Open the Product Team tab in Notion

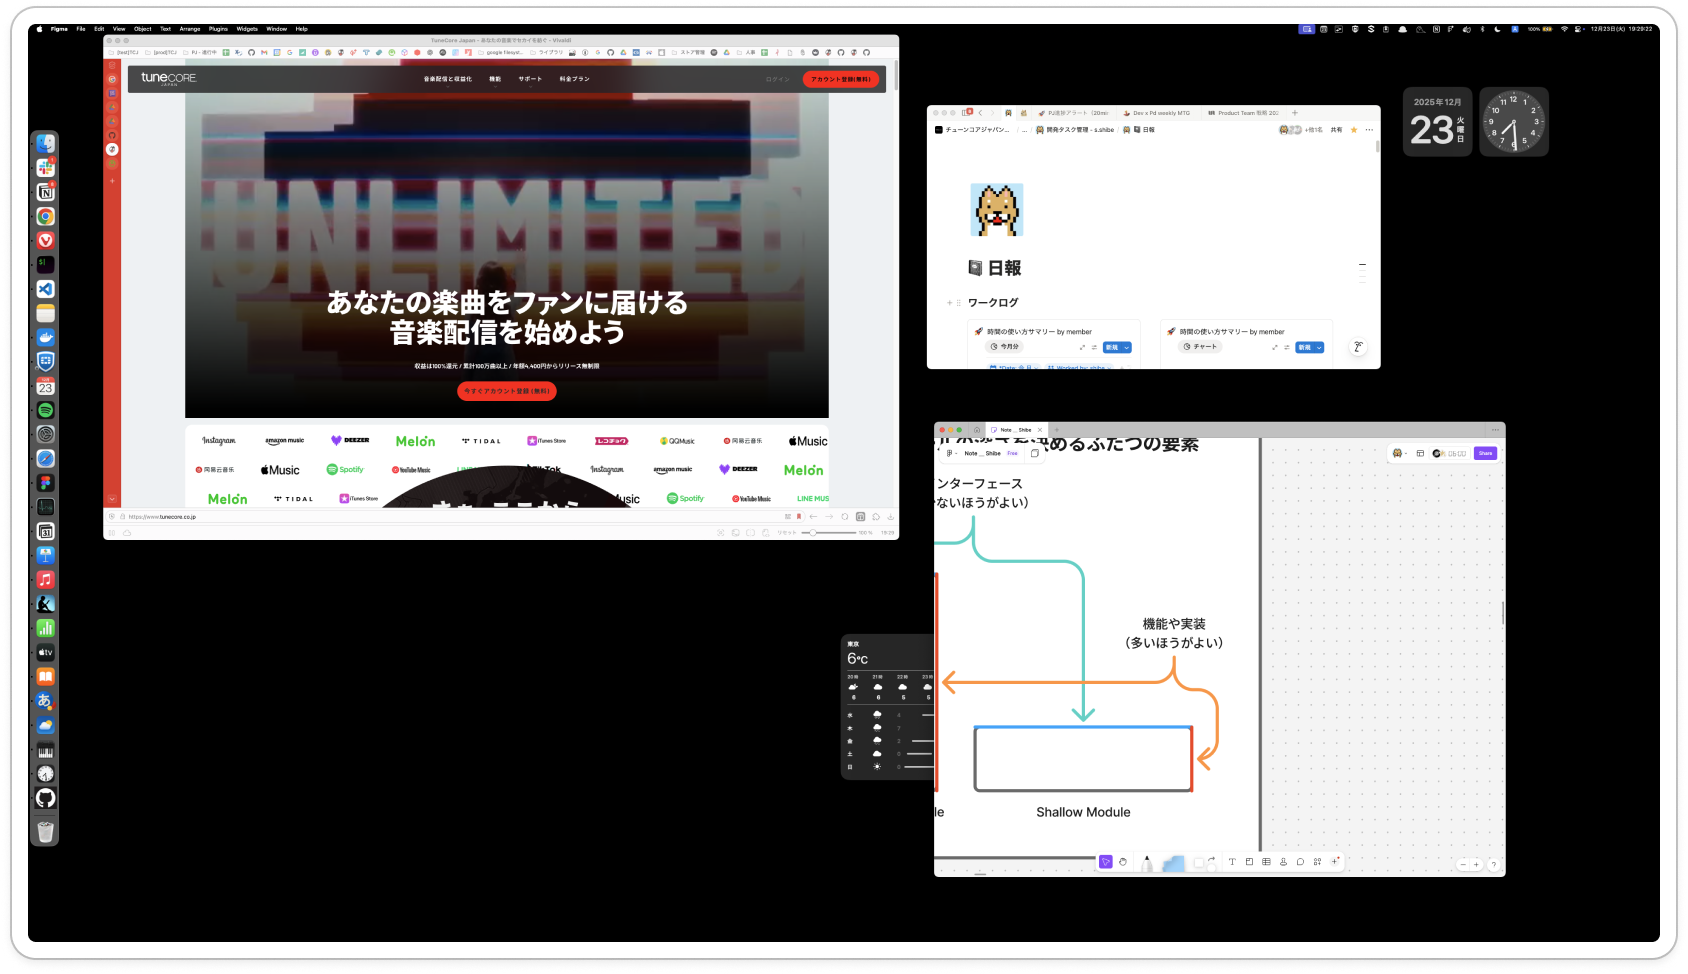tap(1243, 113)
